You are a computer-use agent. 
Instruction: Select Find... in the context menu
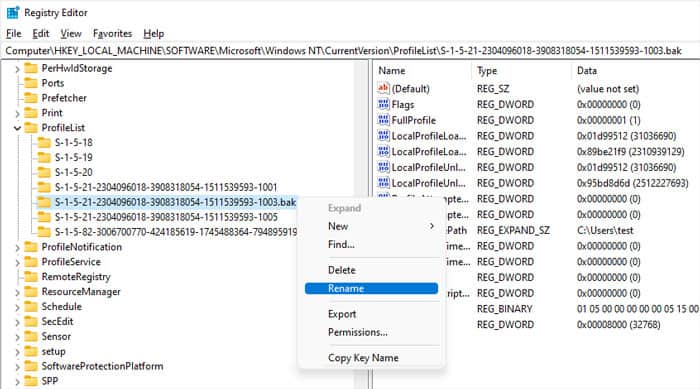[371, 244]
